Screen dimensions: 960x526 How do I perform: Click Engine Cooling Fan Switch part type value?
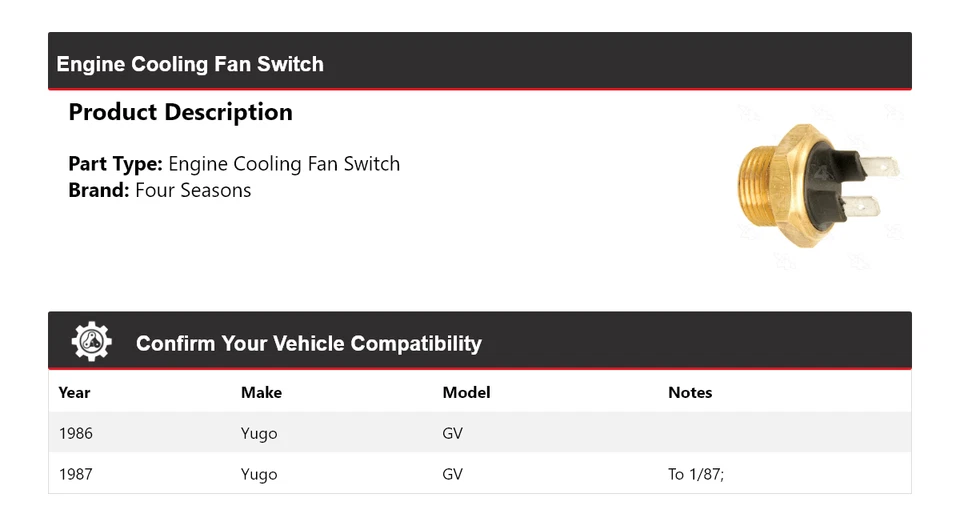(x=284, y=164)
